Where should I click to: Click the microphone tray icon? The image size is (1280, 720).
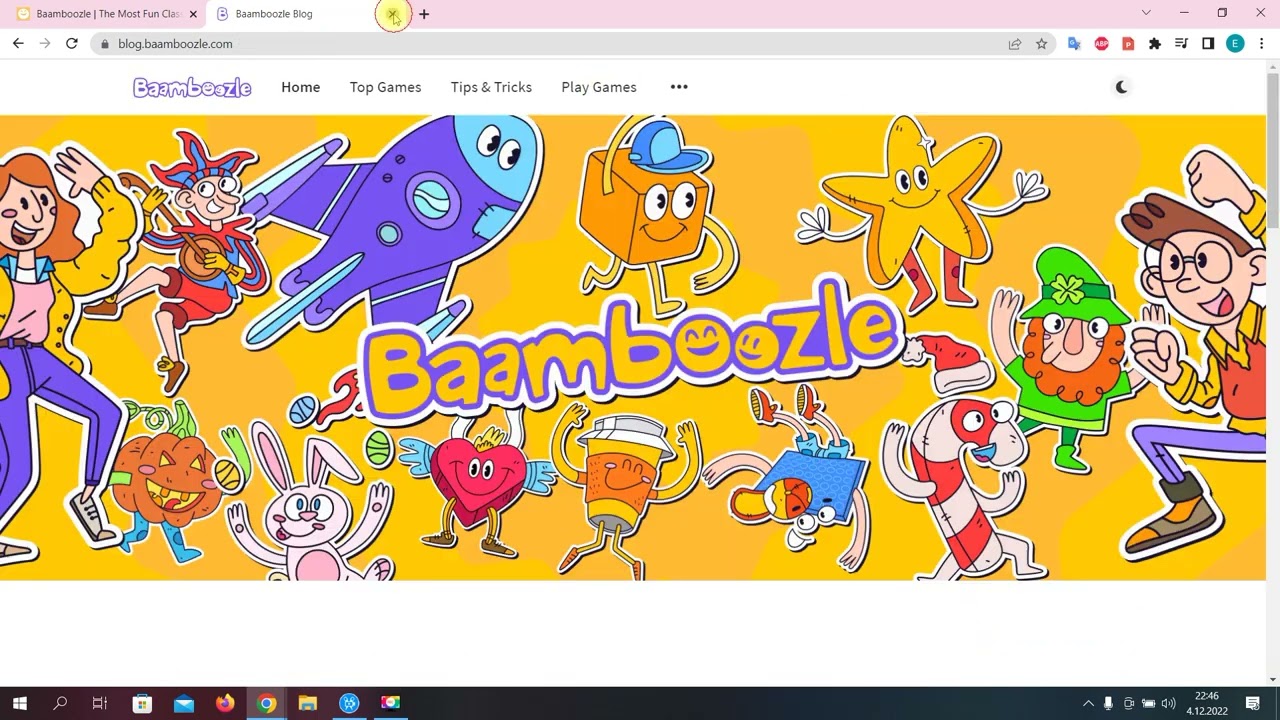click(x=1108, y=703)
